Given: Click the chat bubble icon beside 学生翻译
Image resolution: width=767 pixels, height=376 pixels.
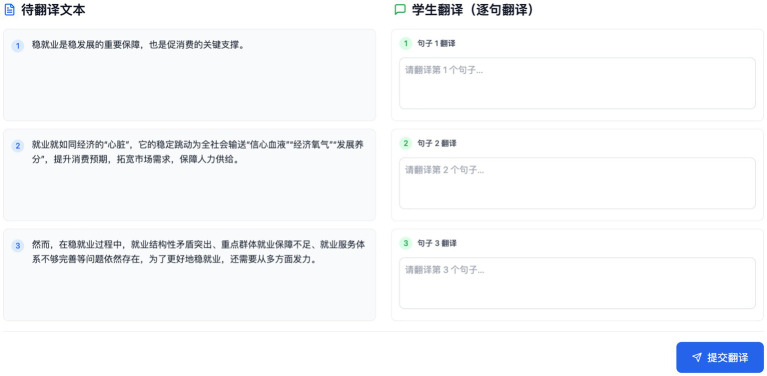Looking at the screenshot, I should pyautogui.click(x=400, y=10).
